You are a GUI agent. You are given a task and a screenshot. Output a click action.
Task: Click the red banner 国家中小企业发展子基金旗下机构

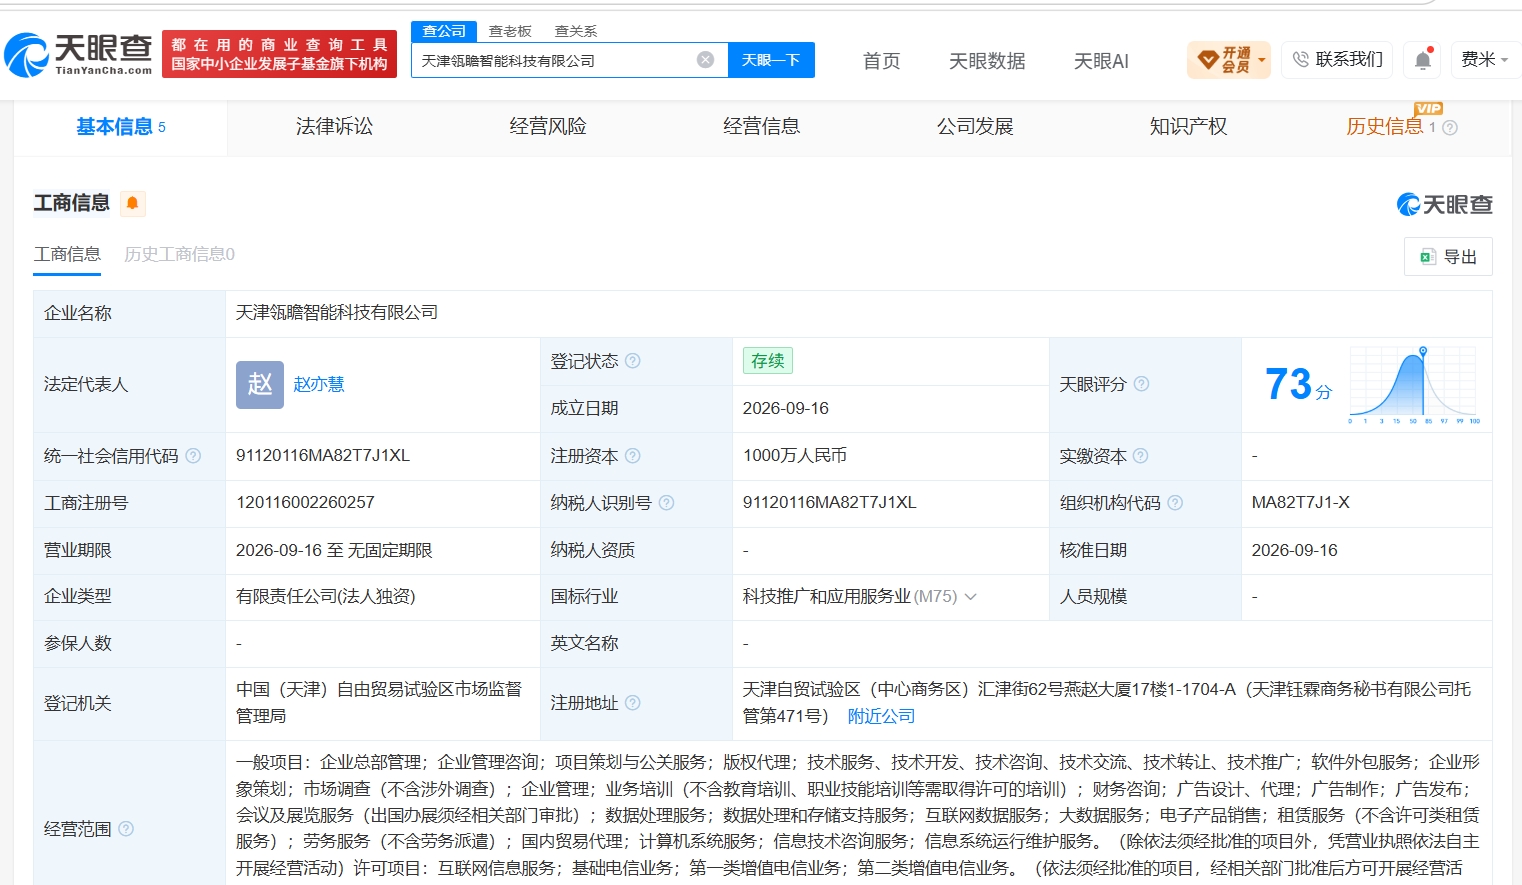[x=279, y=54]
